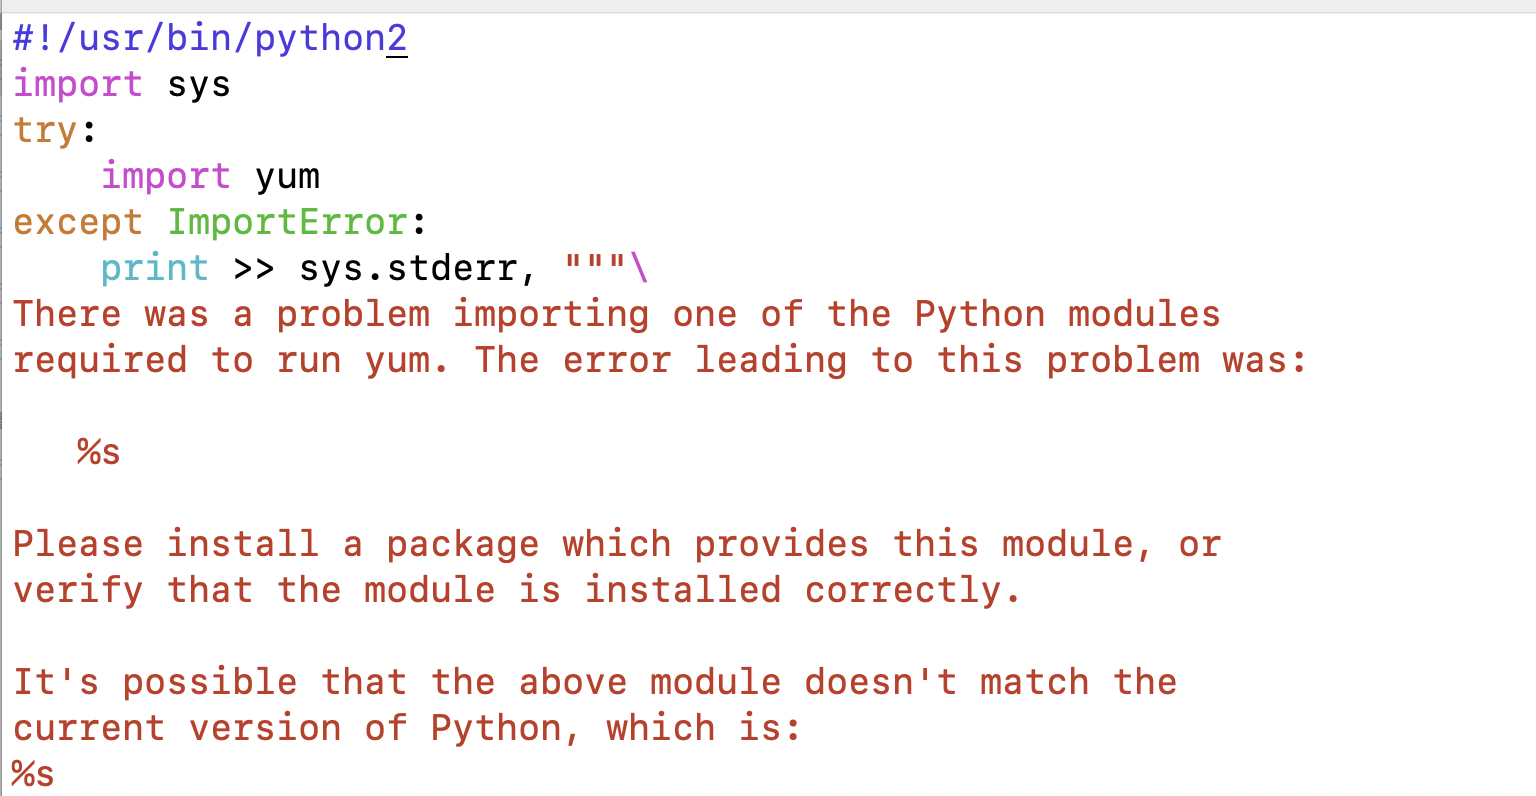
Task: Click the word 'current' at line start
Action: 89,728
